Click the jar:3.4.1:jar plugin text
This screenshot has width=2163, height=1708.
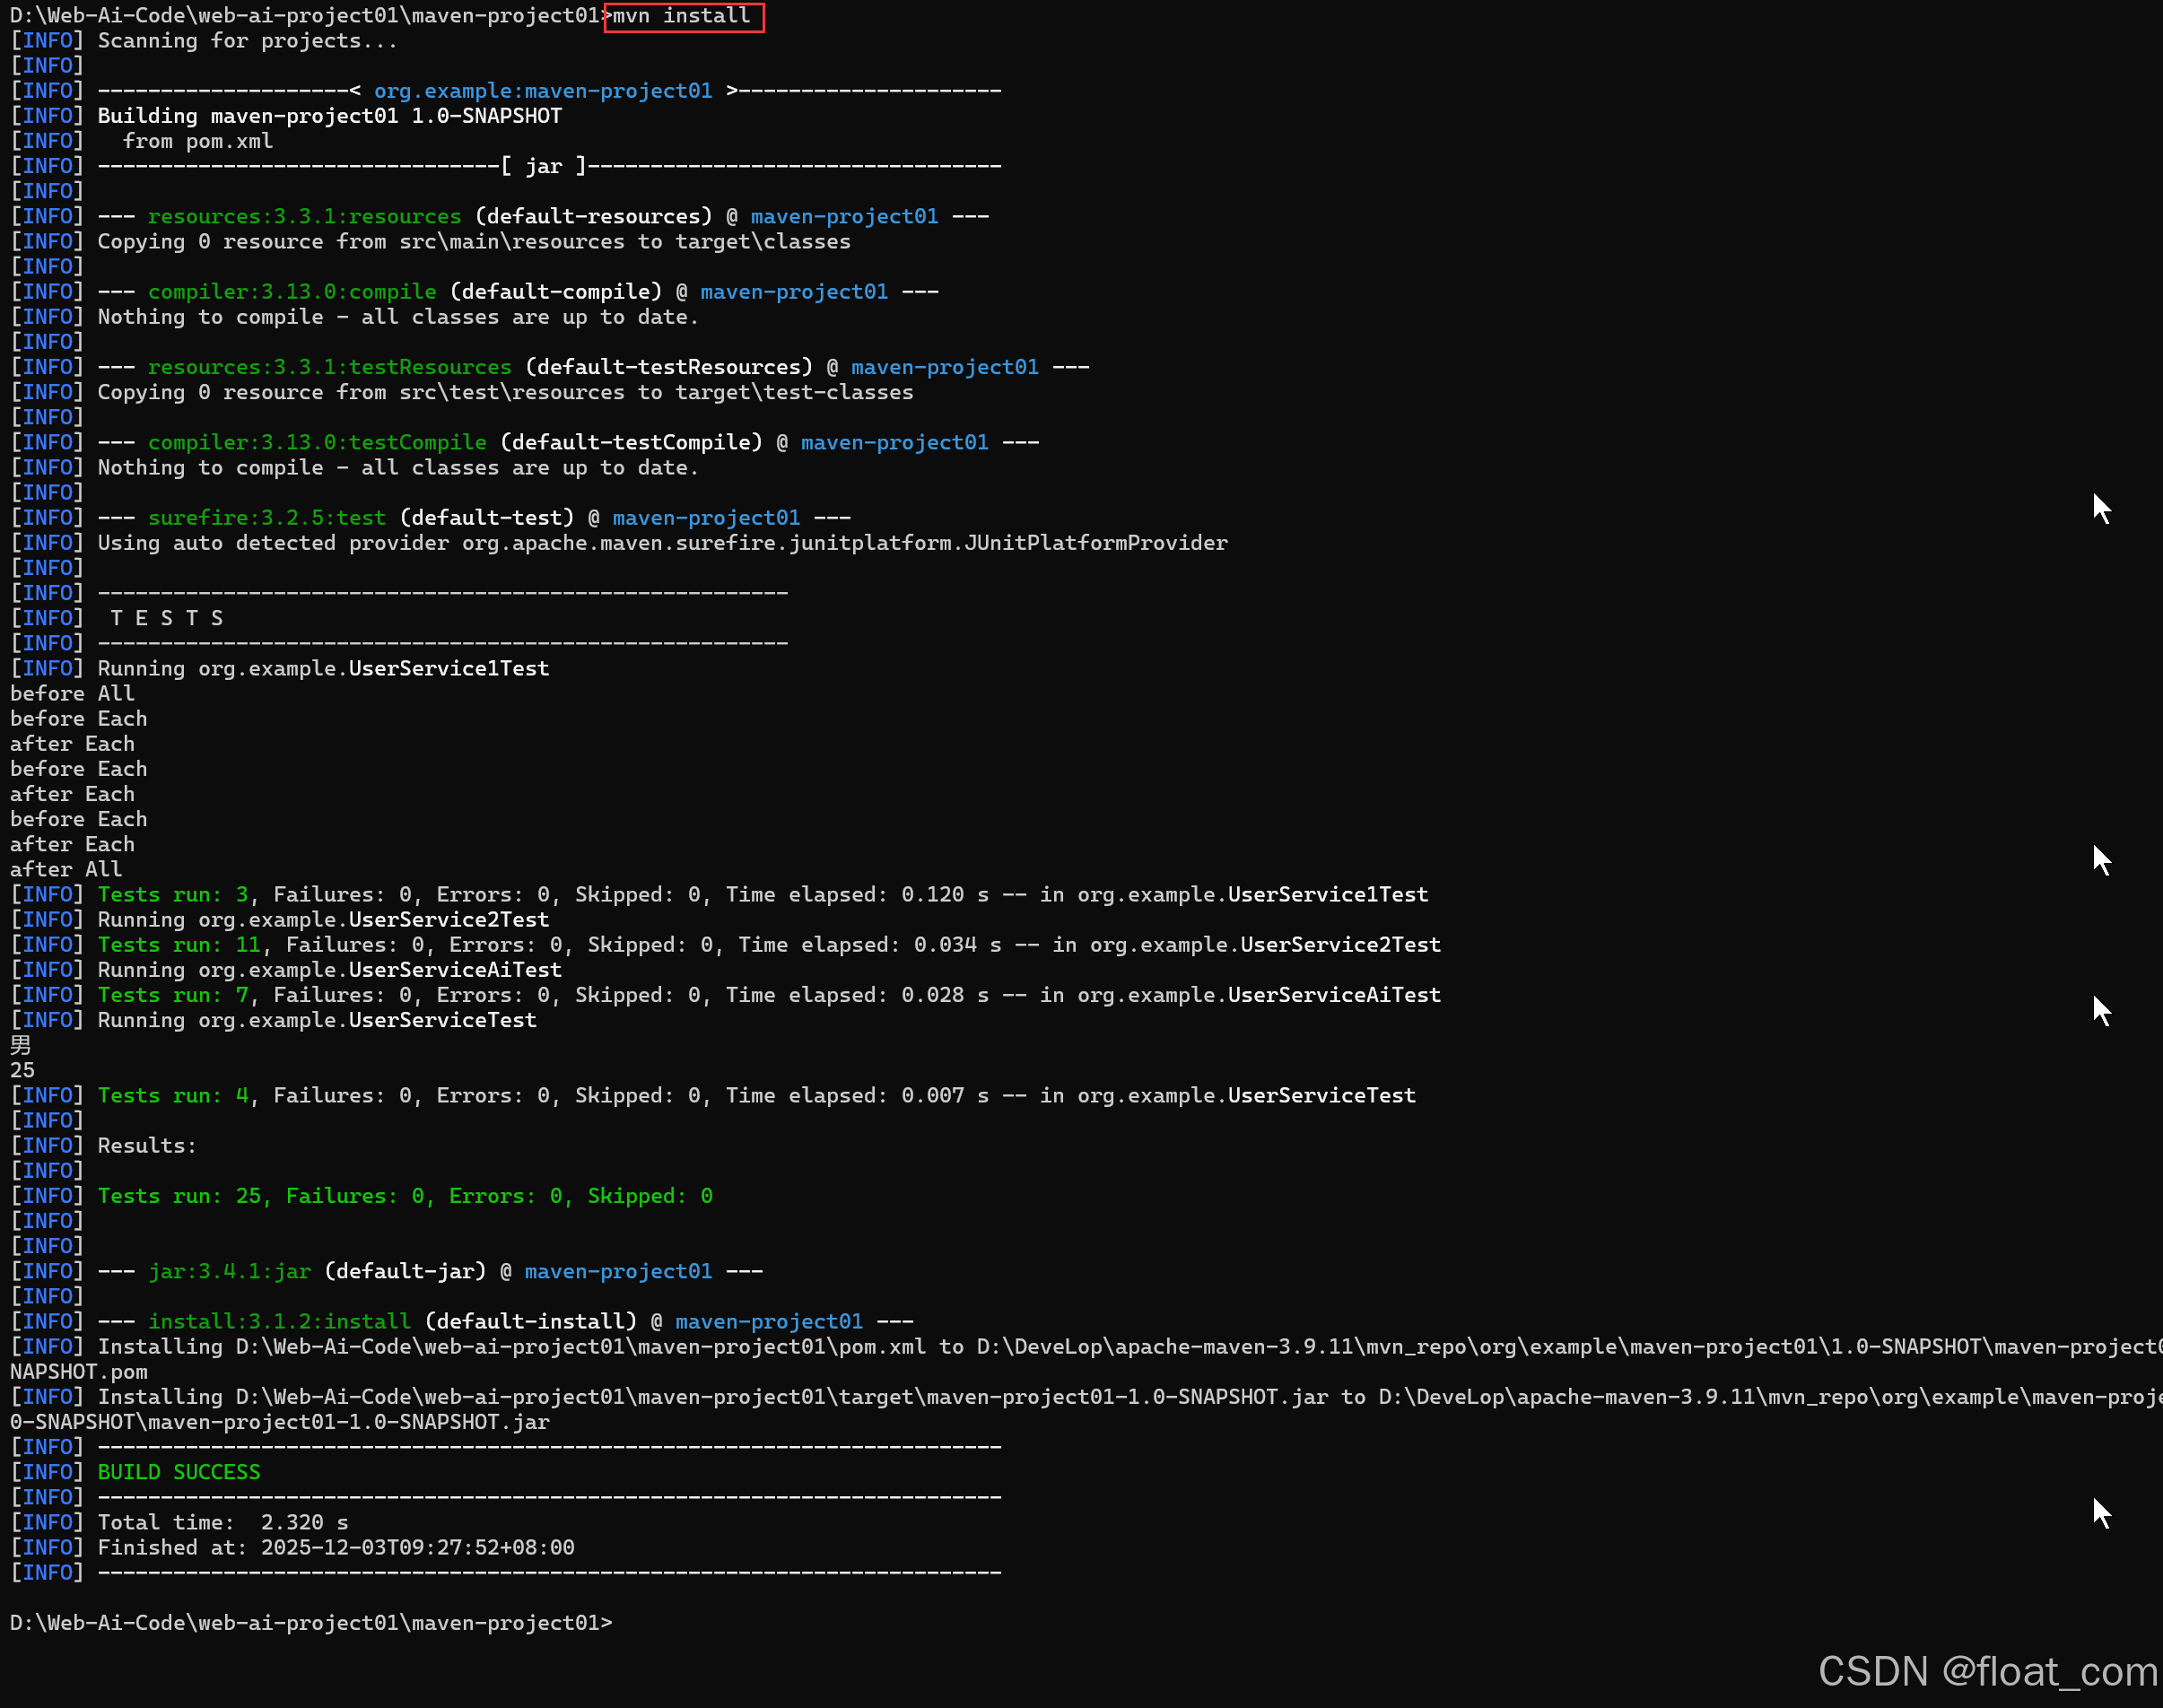tap(229, 1272)
